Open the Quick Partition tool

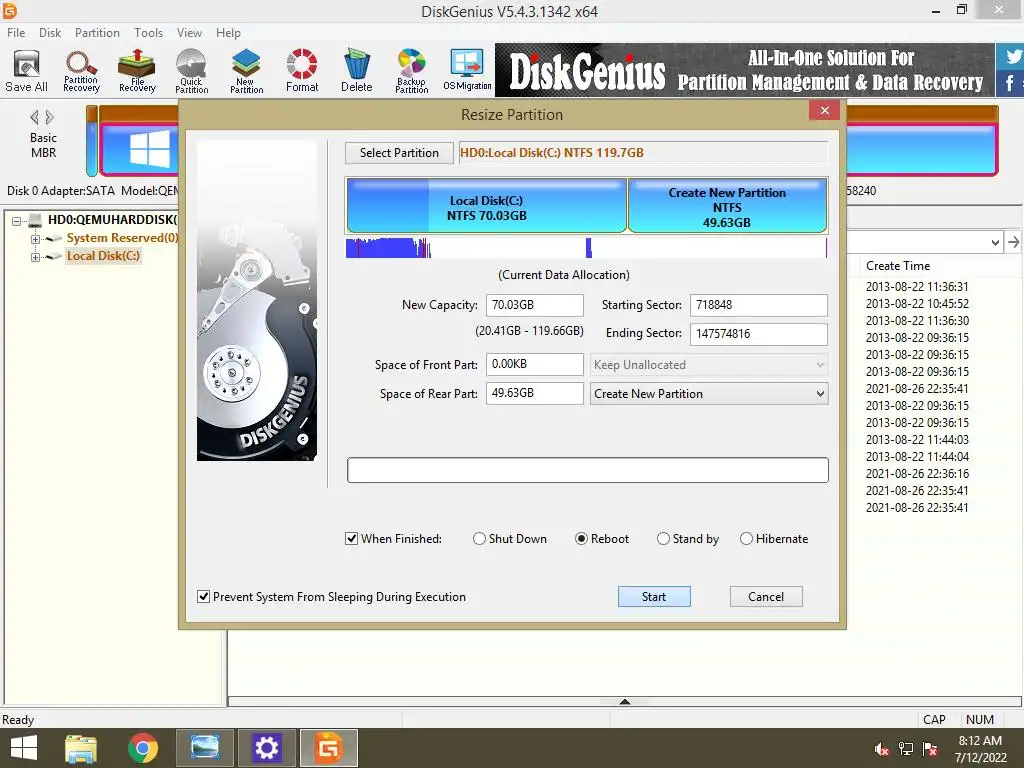(191, 71)
